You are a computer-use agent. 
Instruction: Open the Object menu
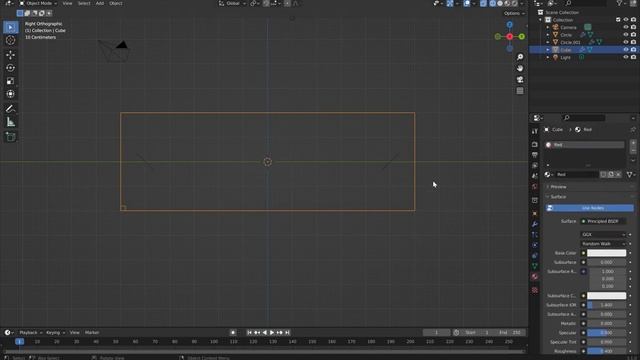pyautogui.click(x=116, y=3)
